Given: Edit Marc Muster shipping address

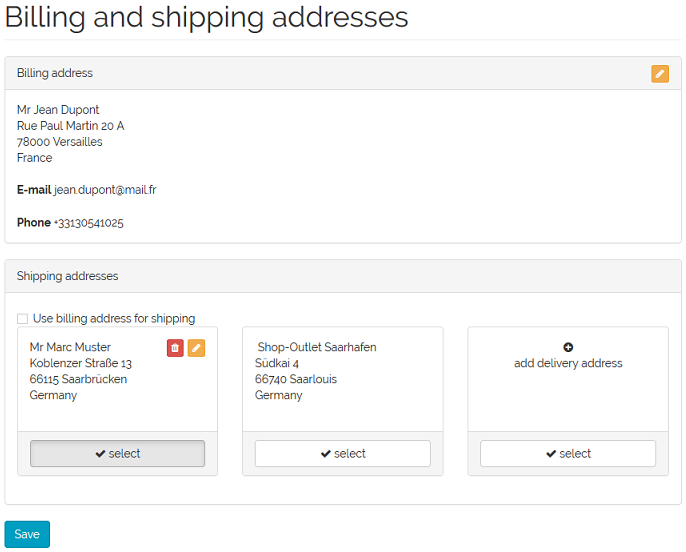Looking at the screenshot, I should (x=196, y=348).
